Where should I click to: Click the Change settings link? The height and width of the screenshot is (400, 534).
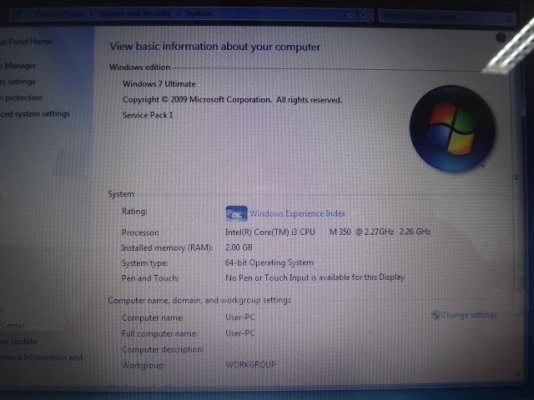pos(469,315)
